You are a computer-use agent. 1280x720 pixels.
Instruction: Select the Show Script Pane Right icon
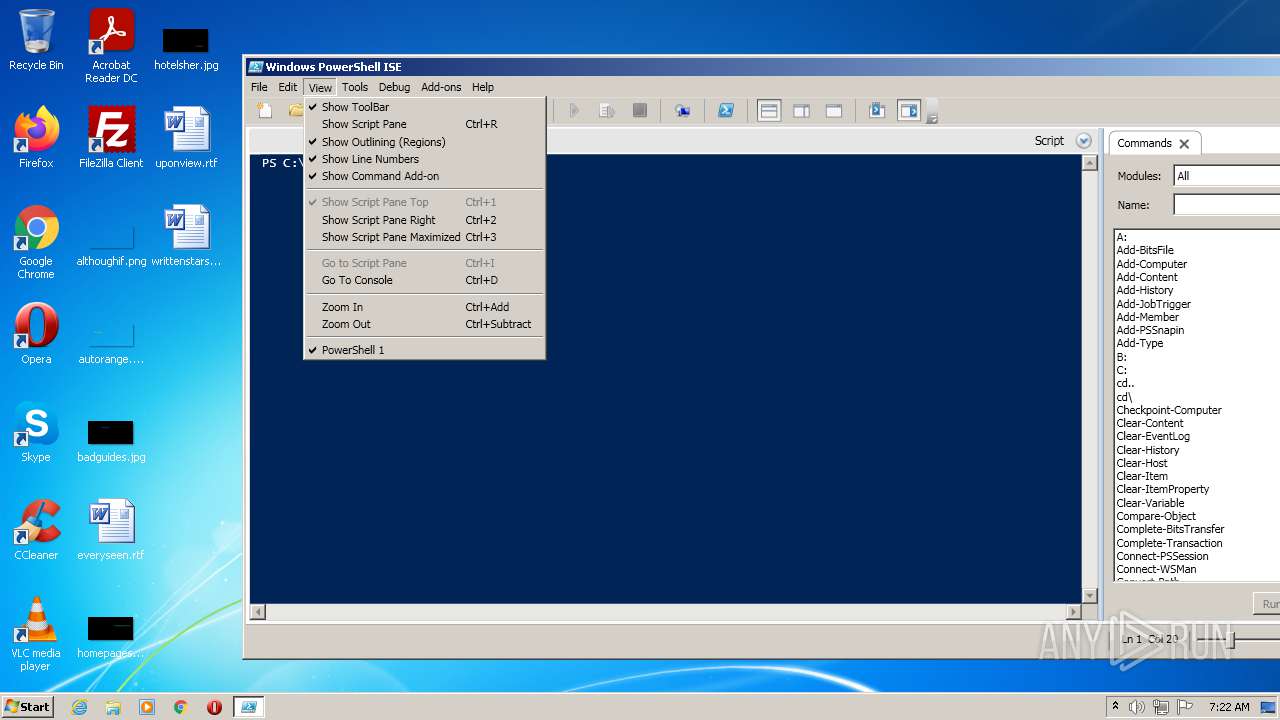point(802,111)
